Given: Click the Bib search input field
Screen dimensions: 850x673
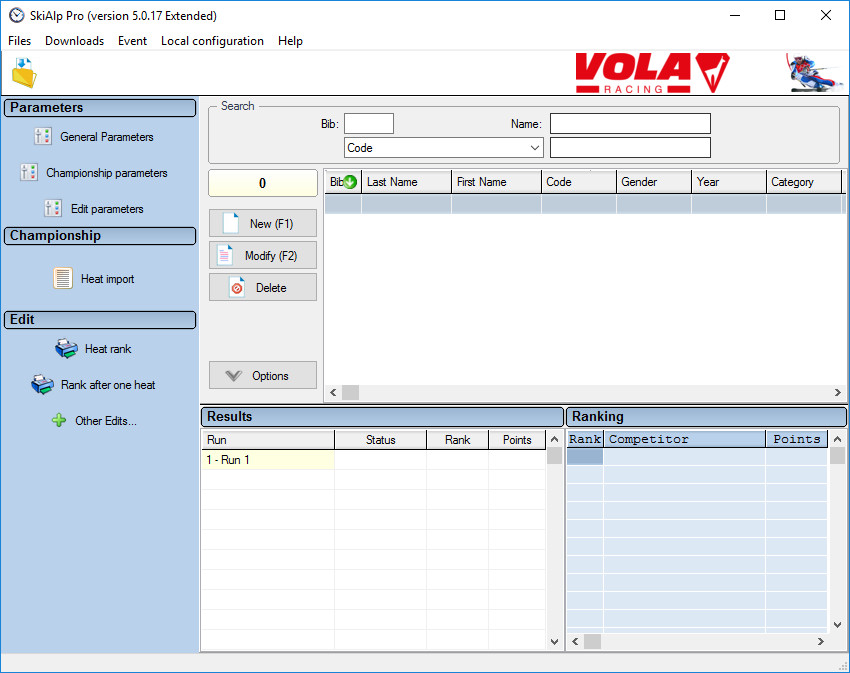Looking at the screenshot, I should [369, 124].
